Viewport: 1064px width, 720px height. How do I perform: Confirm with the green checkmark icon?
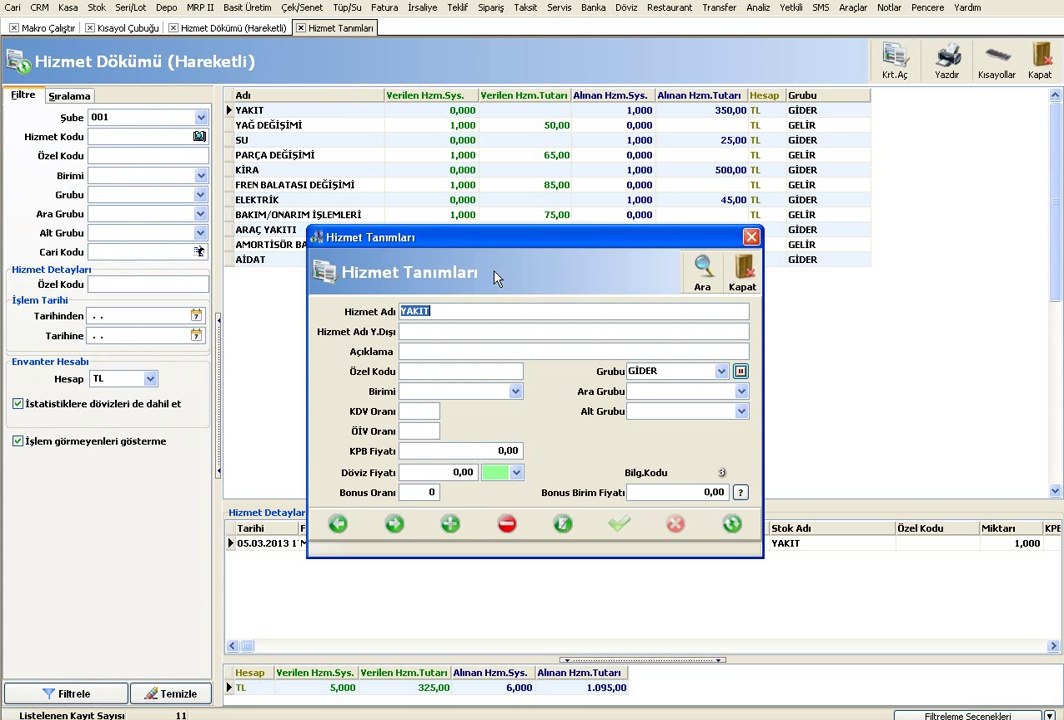[619, 524]
